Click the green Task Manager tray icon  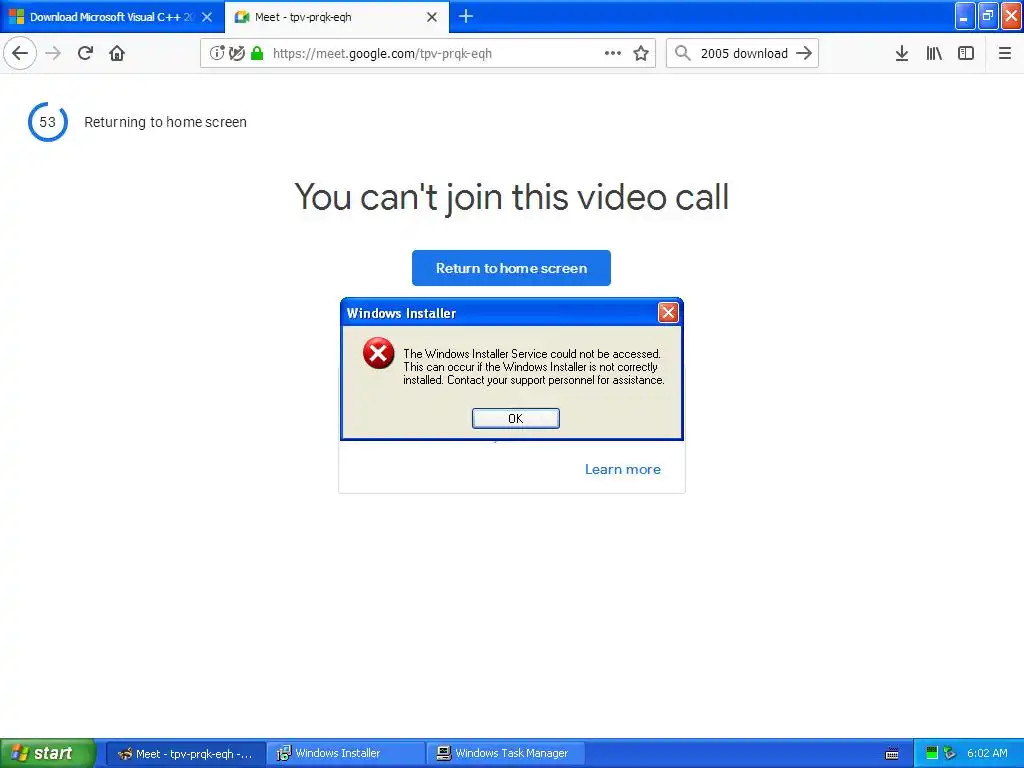point(932,753)
